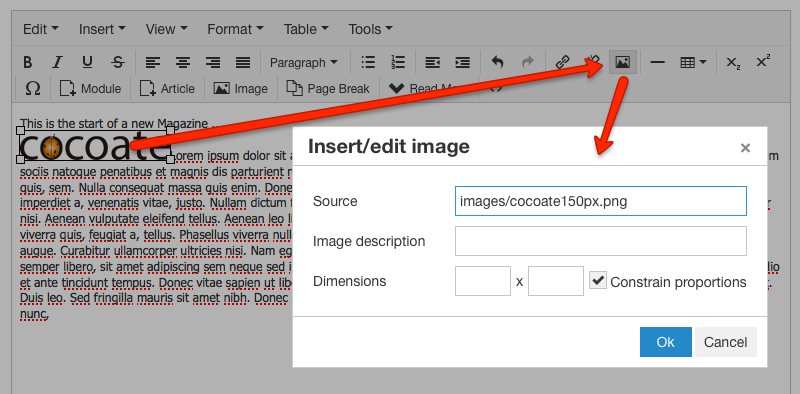
Task: Insert a bullet list
Action: (x=368, y=63)
